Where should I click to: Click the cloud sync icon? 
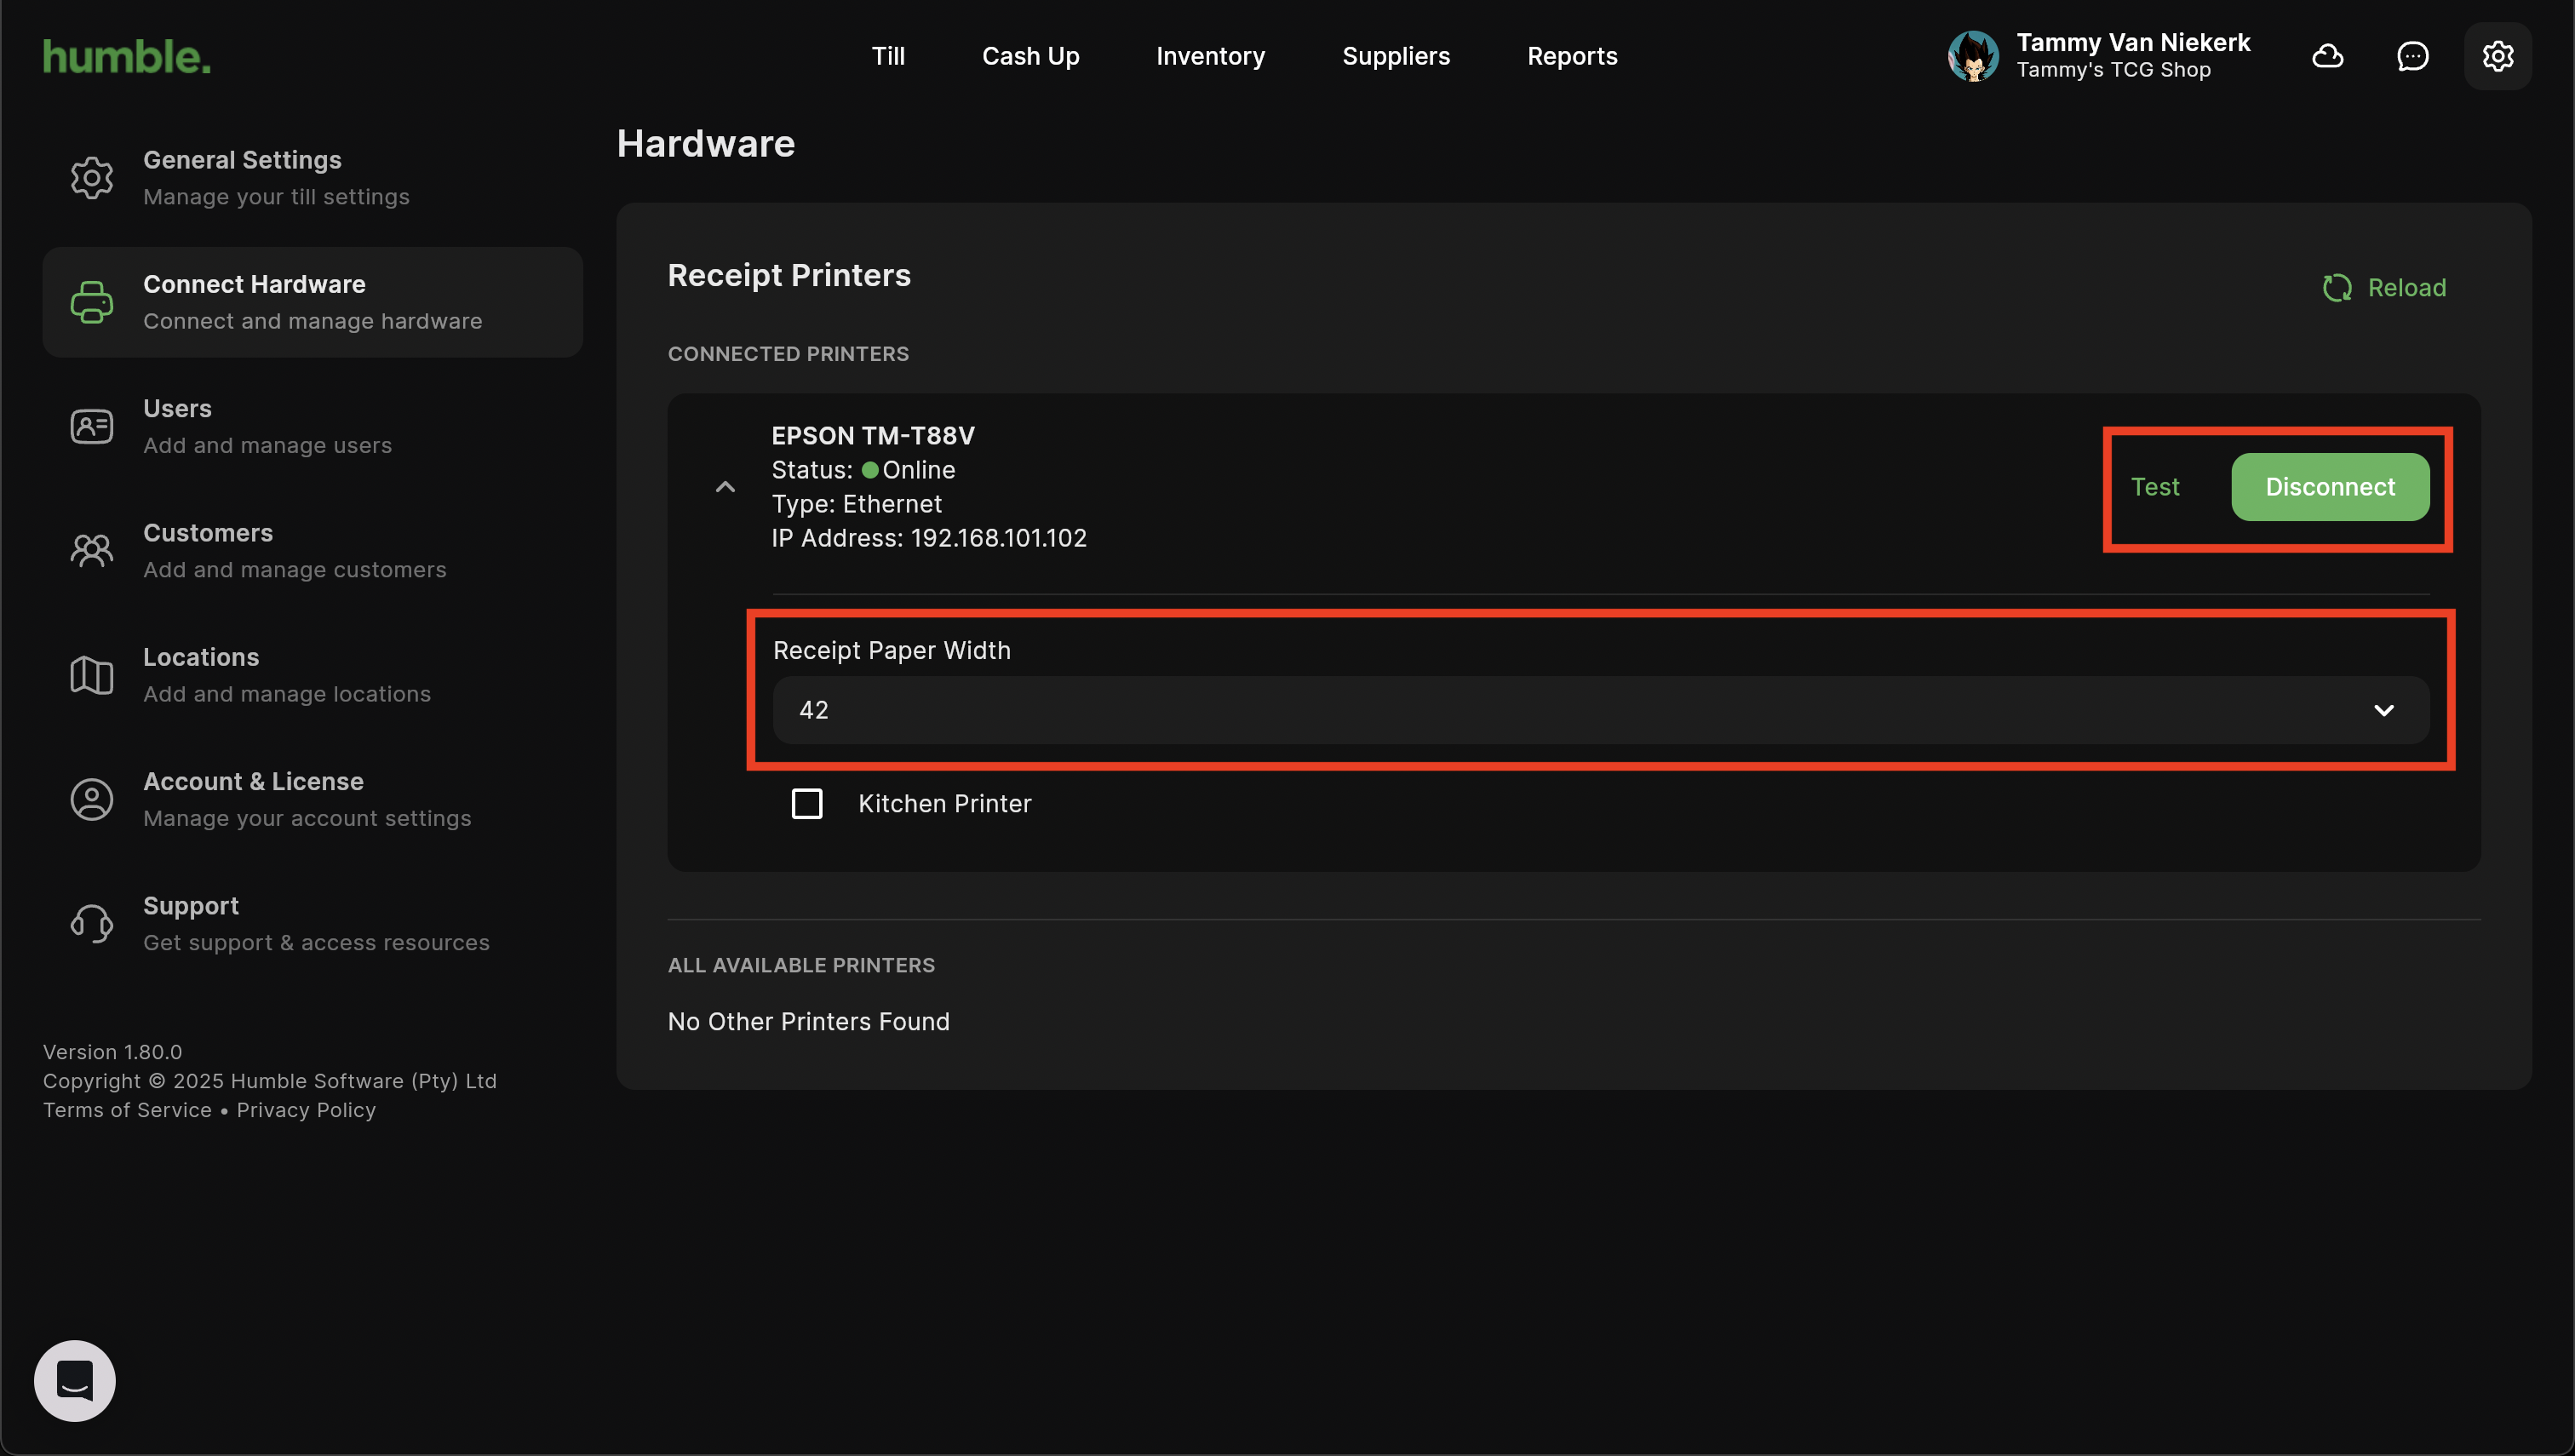pyautogui.click(x=2327, y=56)
